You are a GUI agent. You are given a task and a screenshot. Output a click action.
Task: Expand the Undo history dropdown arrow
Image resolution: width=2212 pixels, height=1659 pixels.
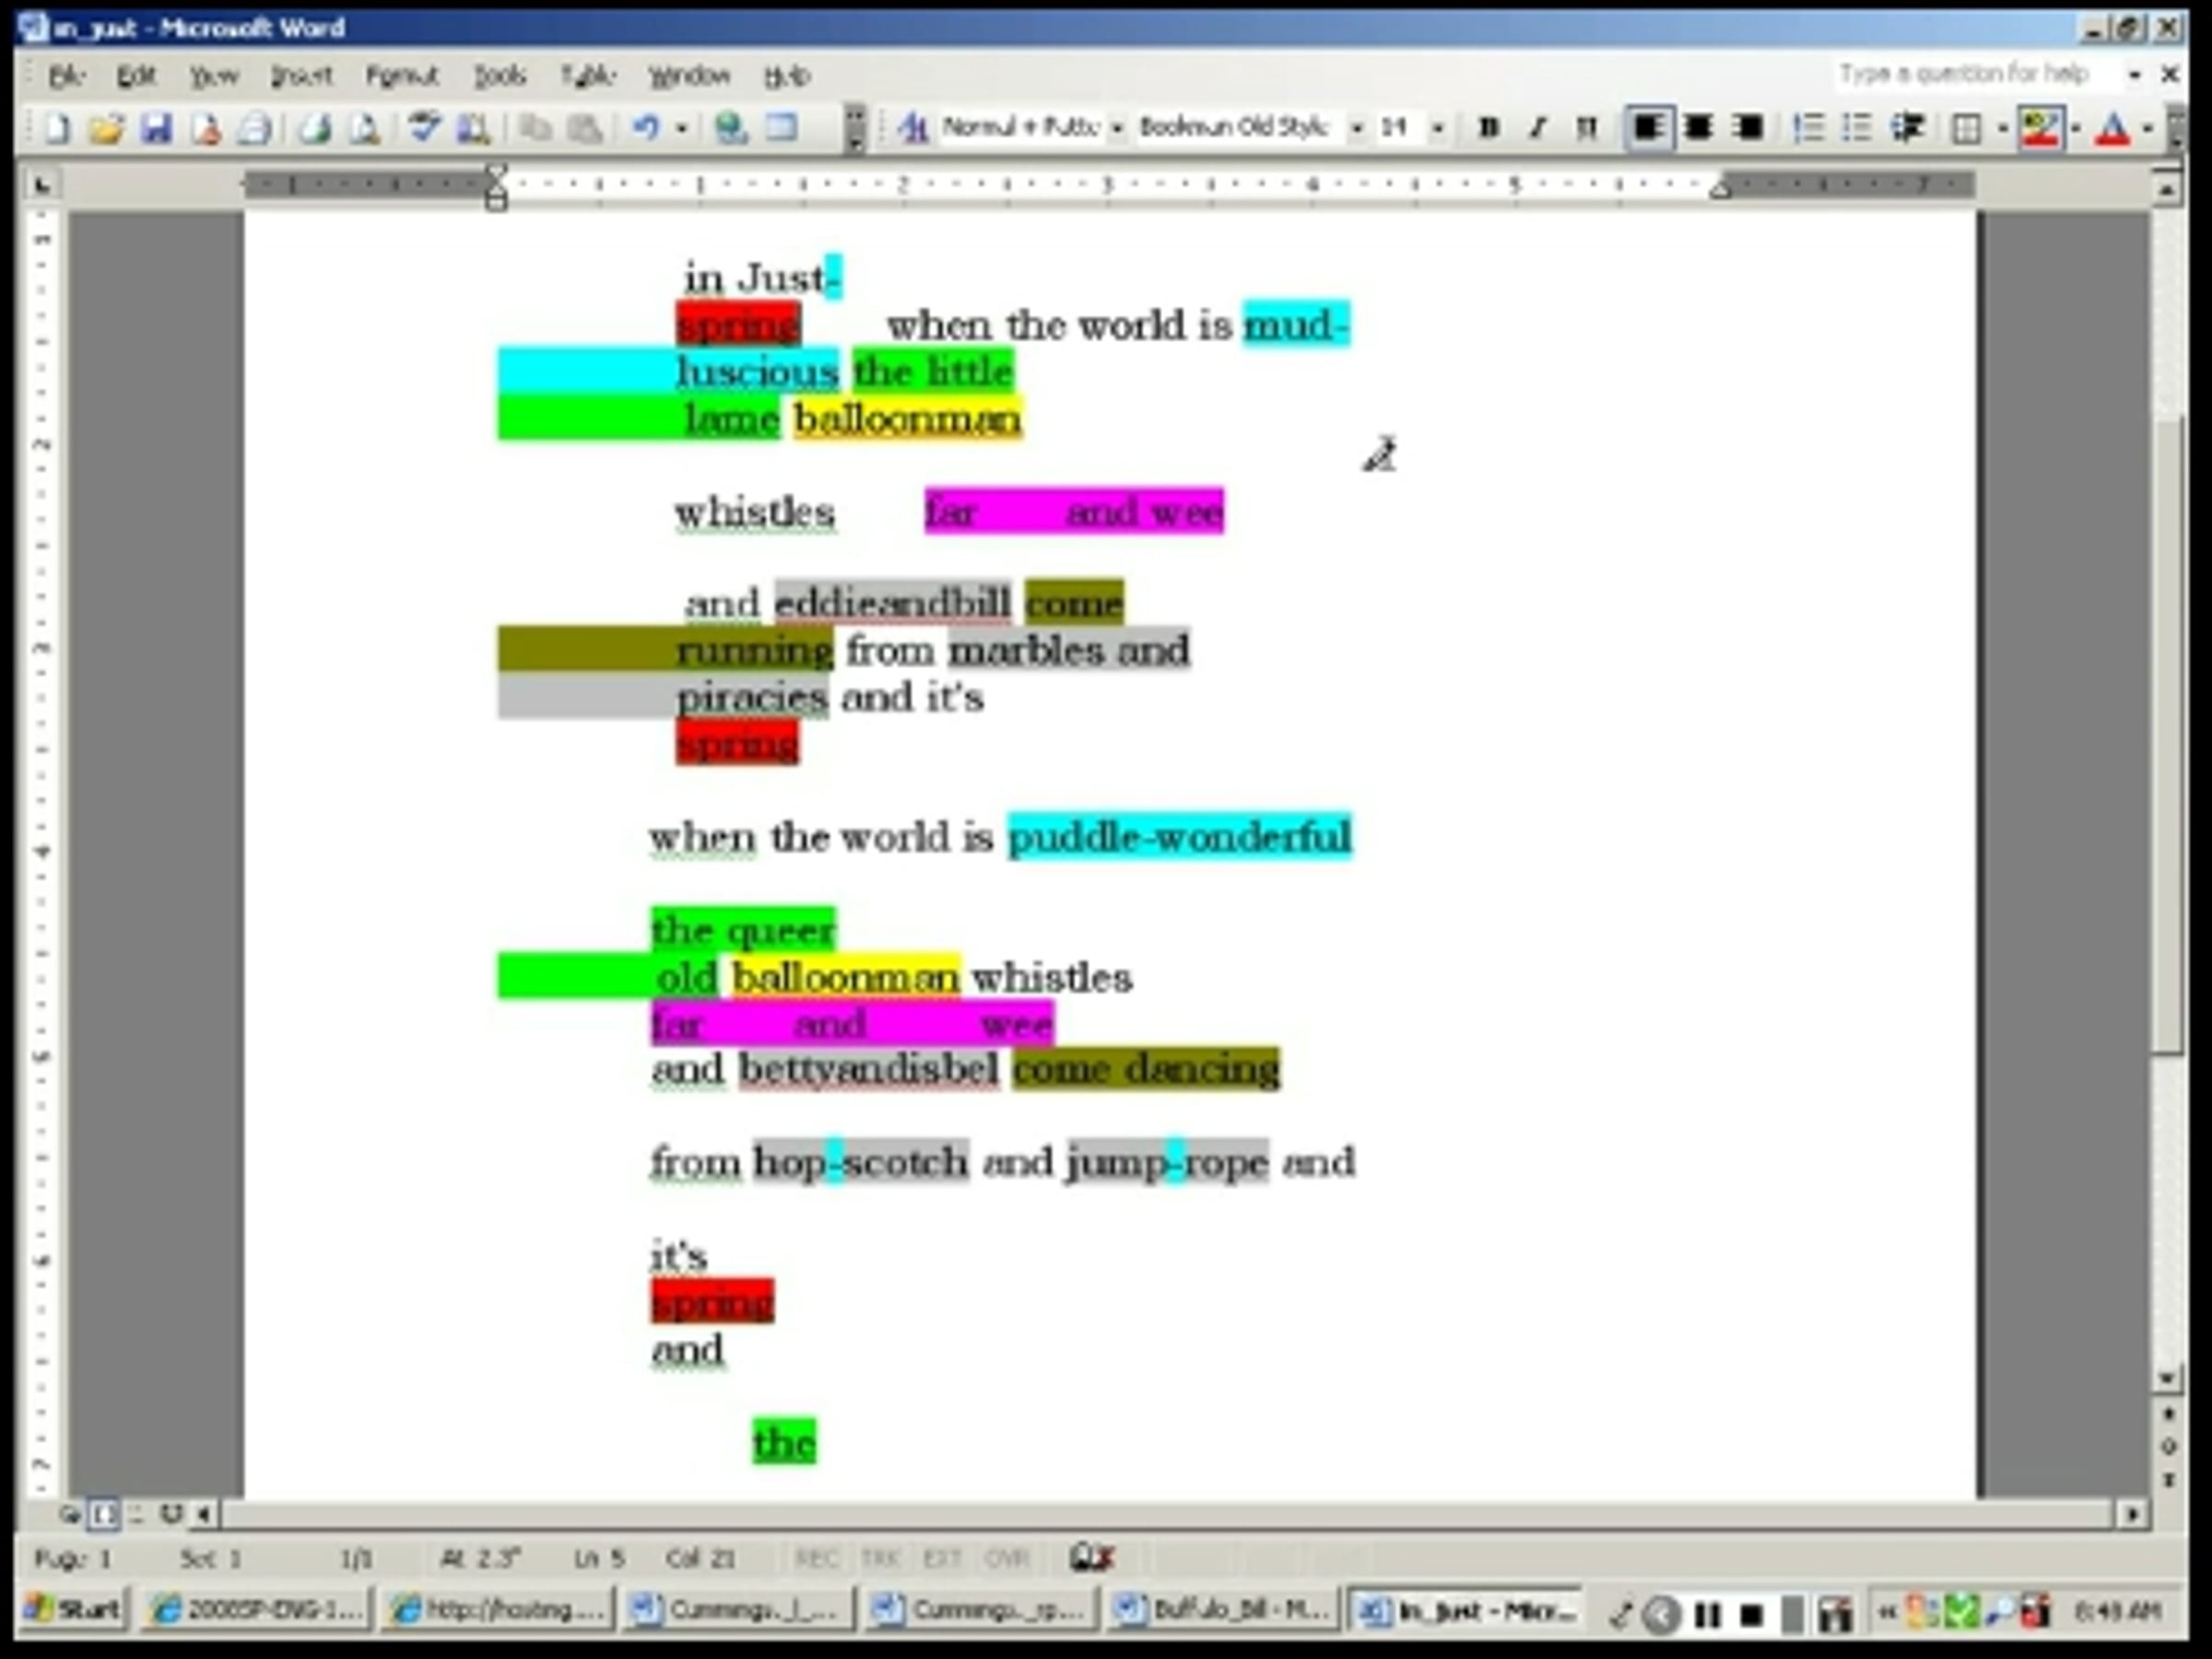tap(682, 128)
